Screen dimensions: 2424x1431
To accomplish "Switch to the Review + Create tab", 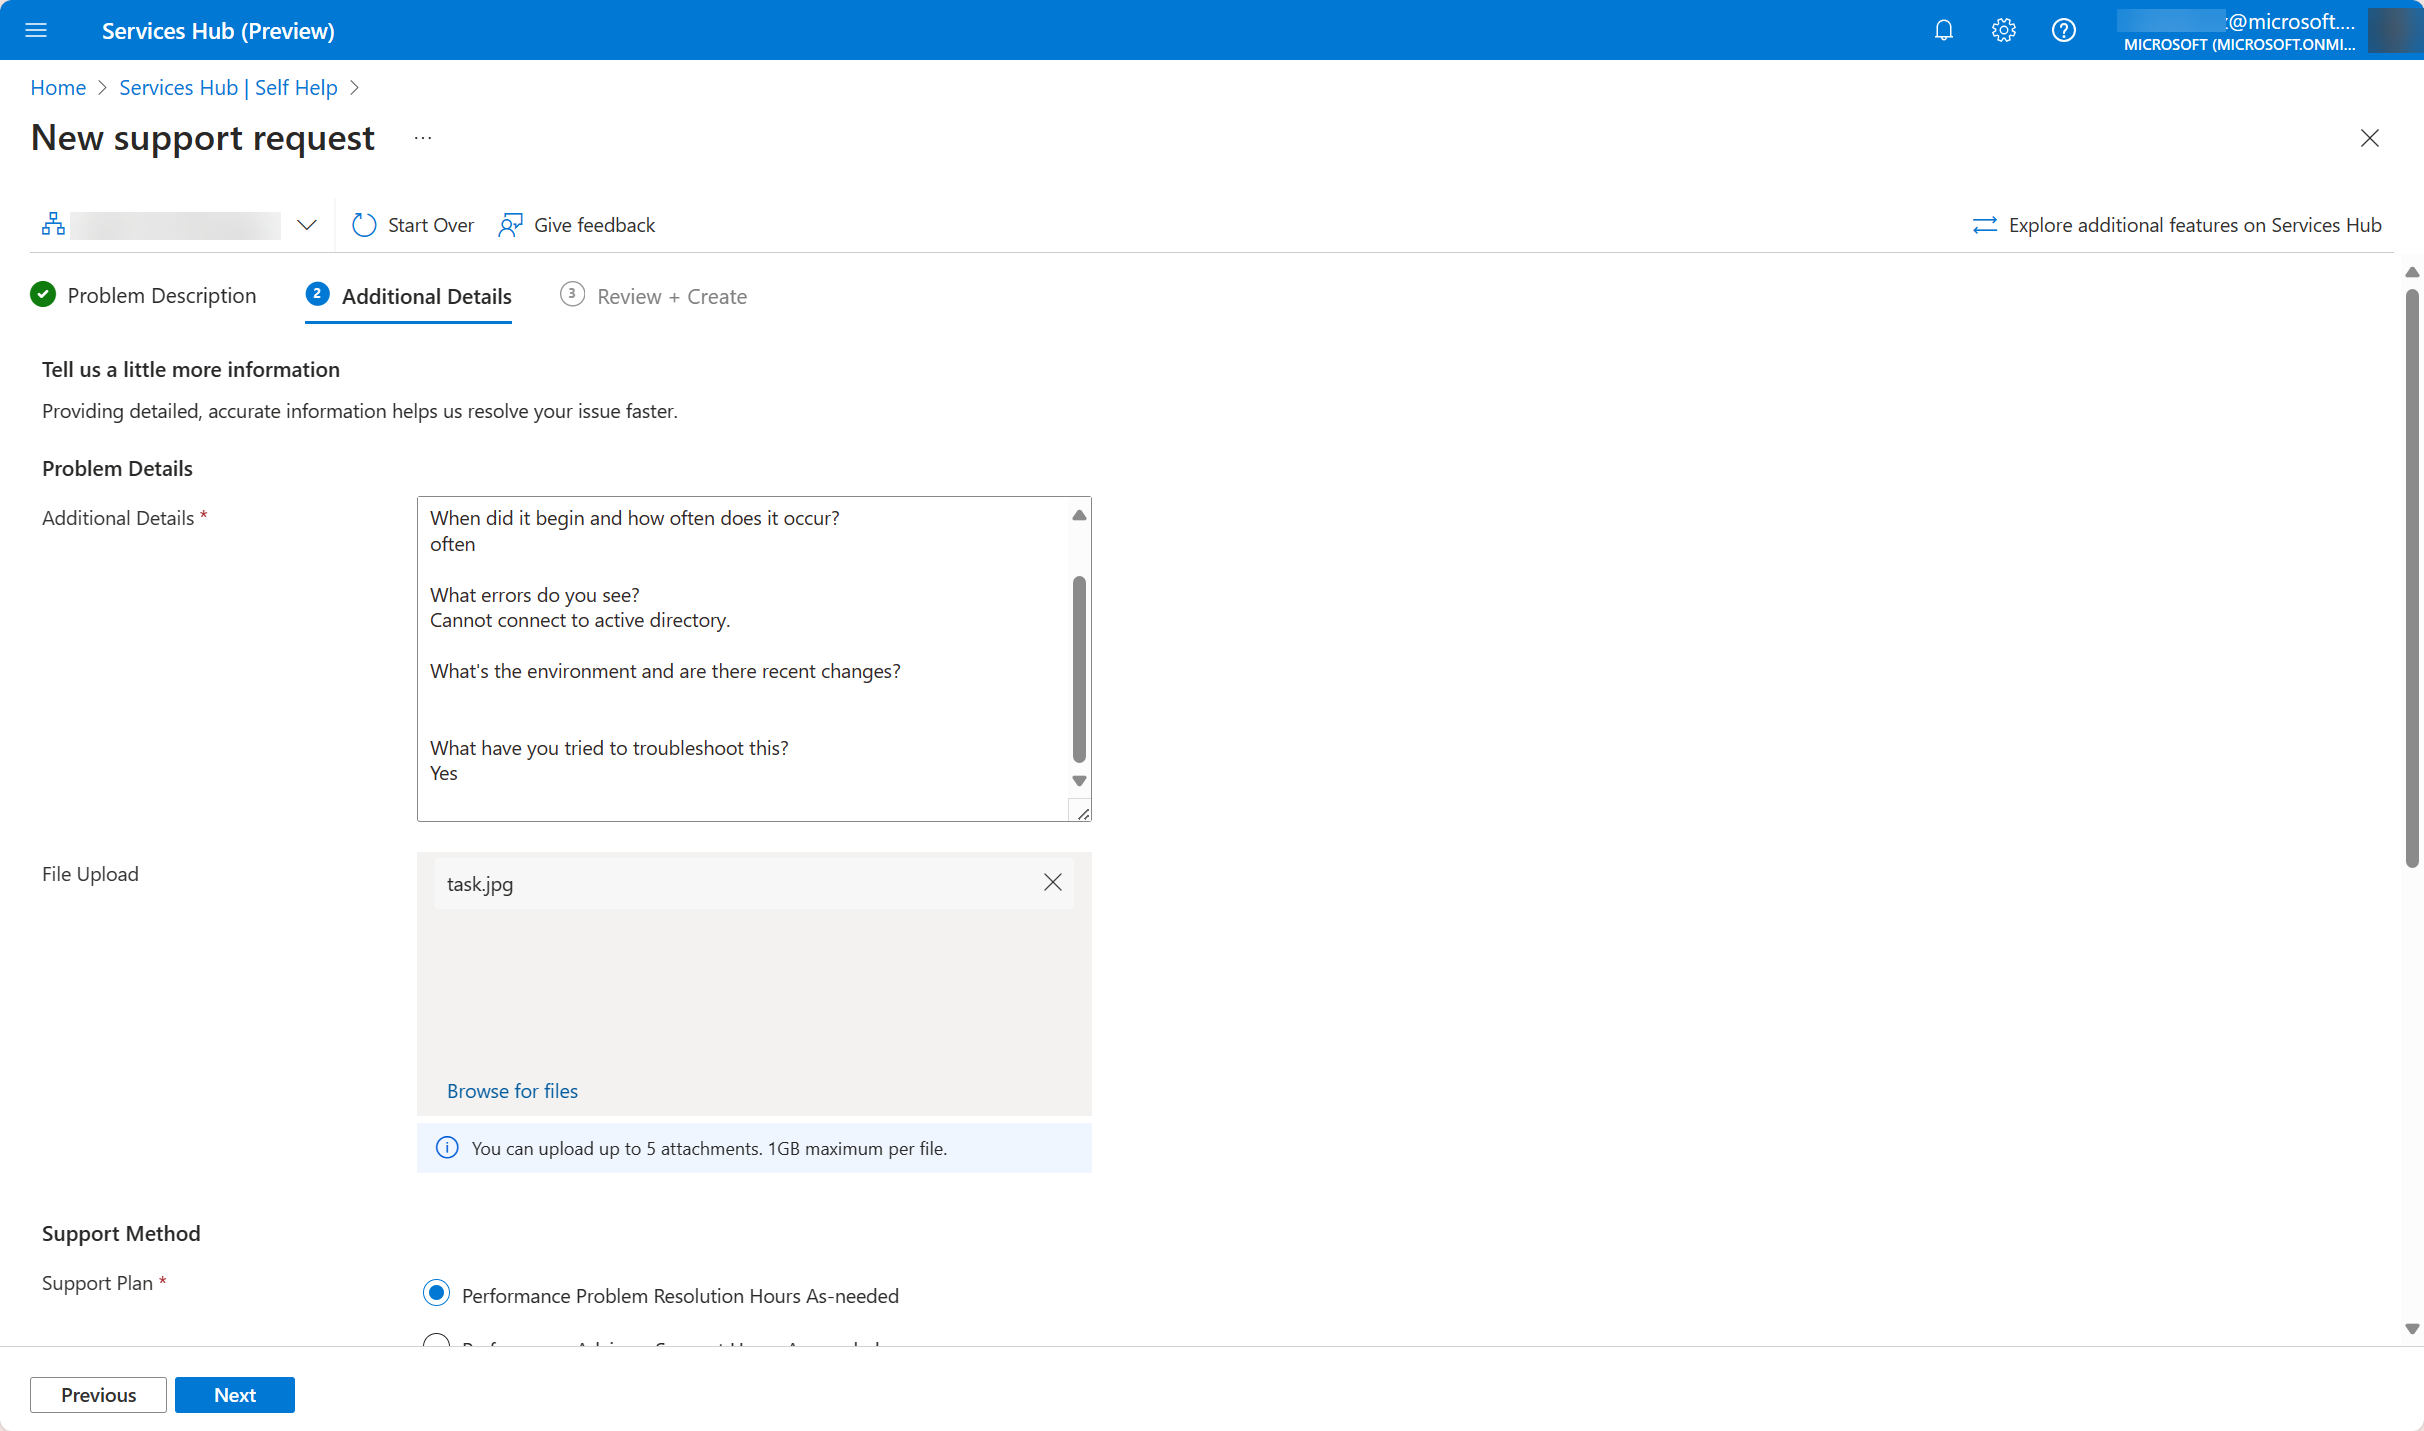I will coord(669,295).
